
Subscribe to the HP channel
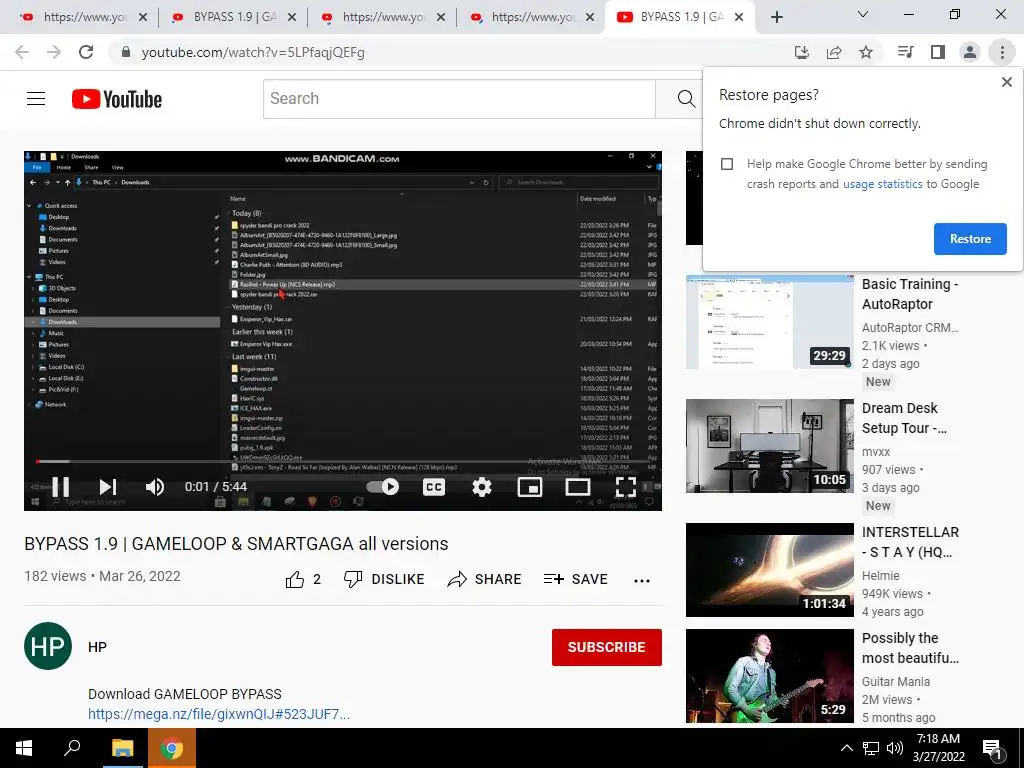click(x=607, y=647)
